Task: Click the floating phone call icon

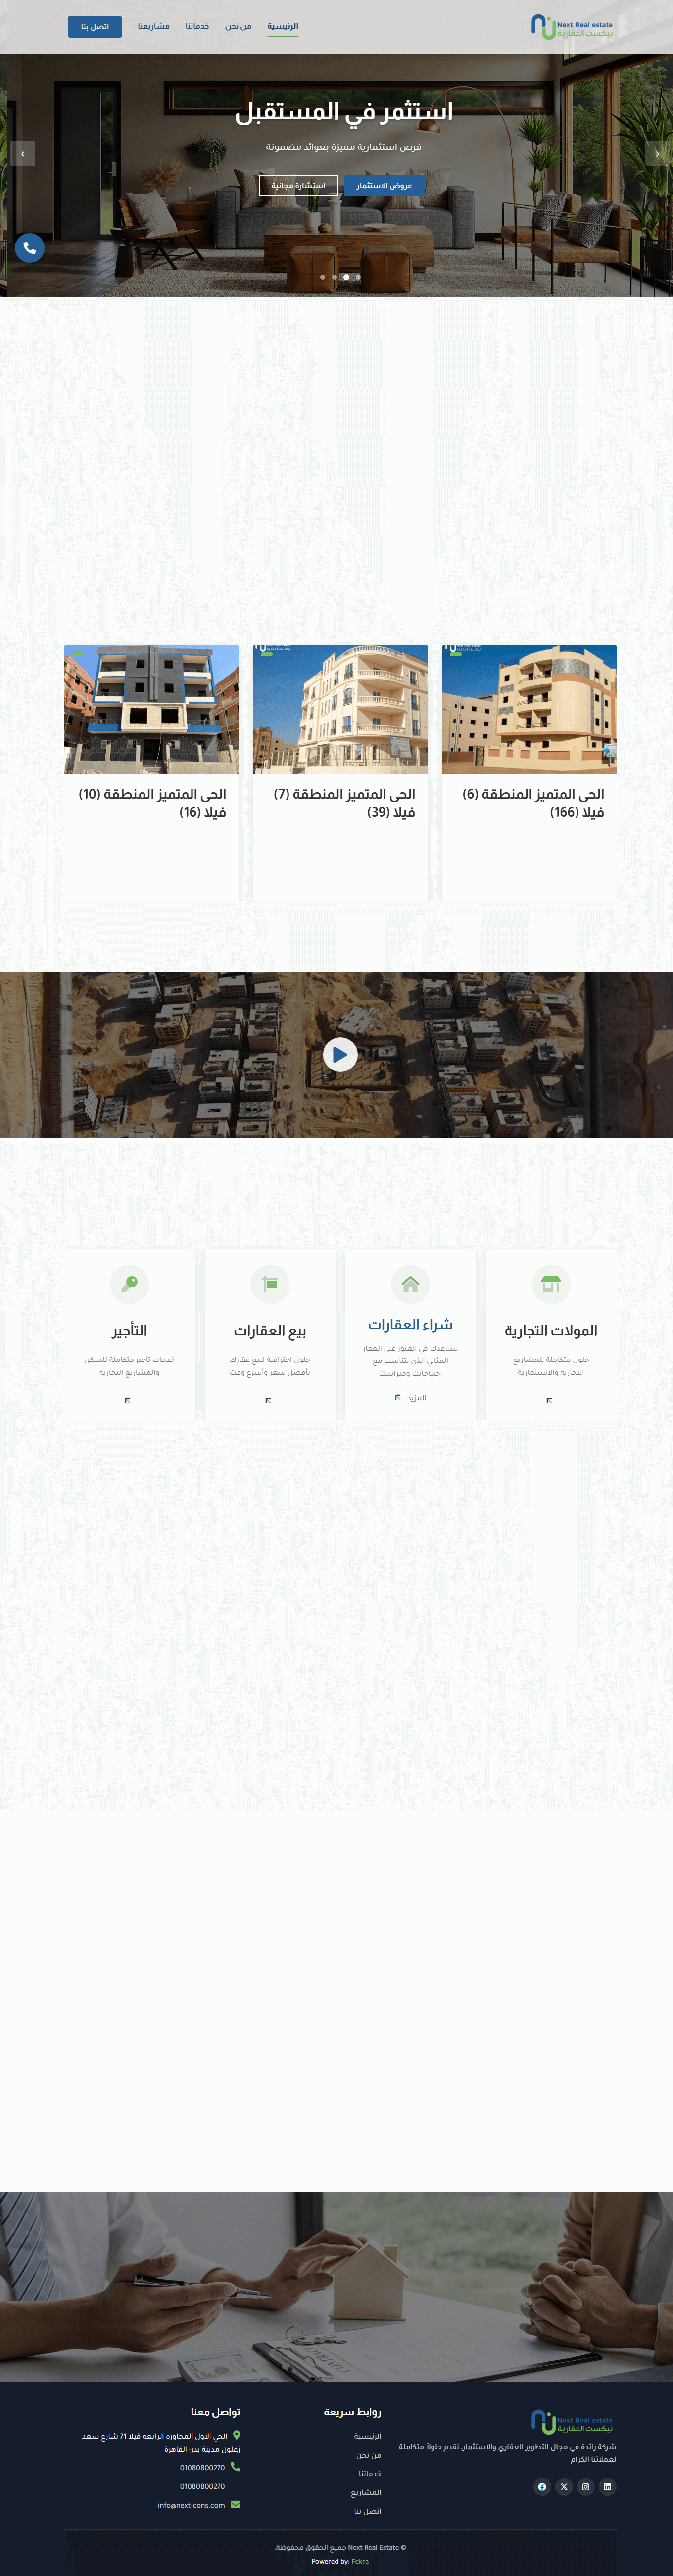Action: coord(29,248)
